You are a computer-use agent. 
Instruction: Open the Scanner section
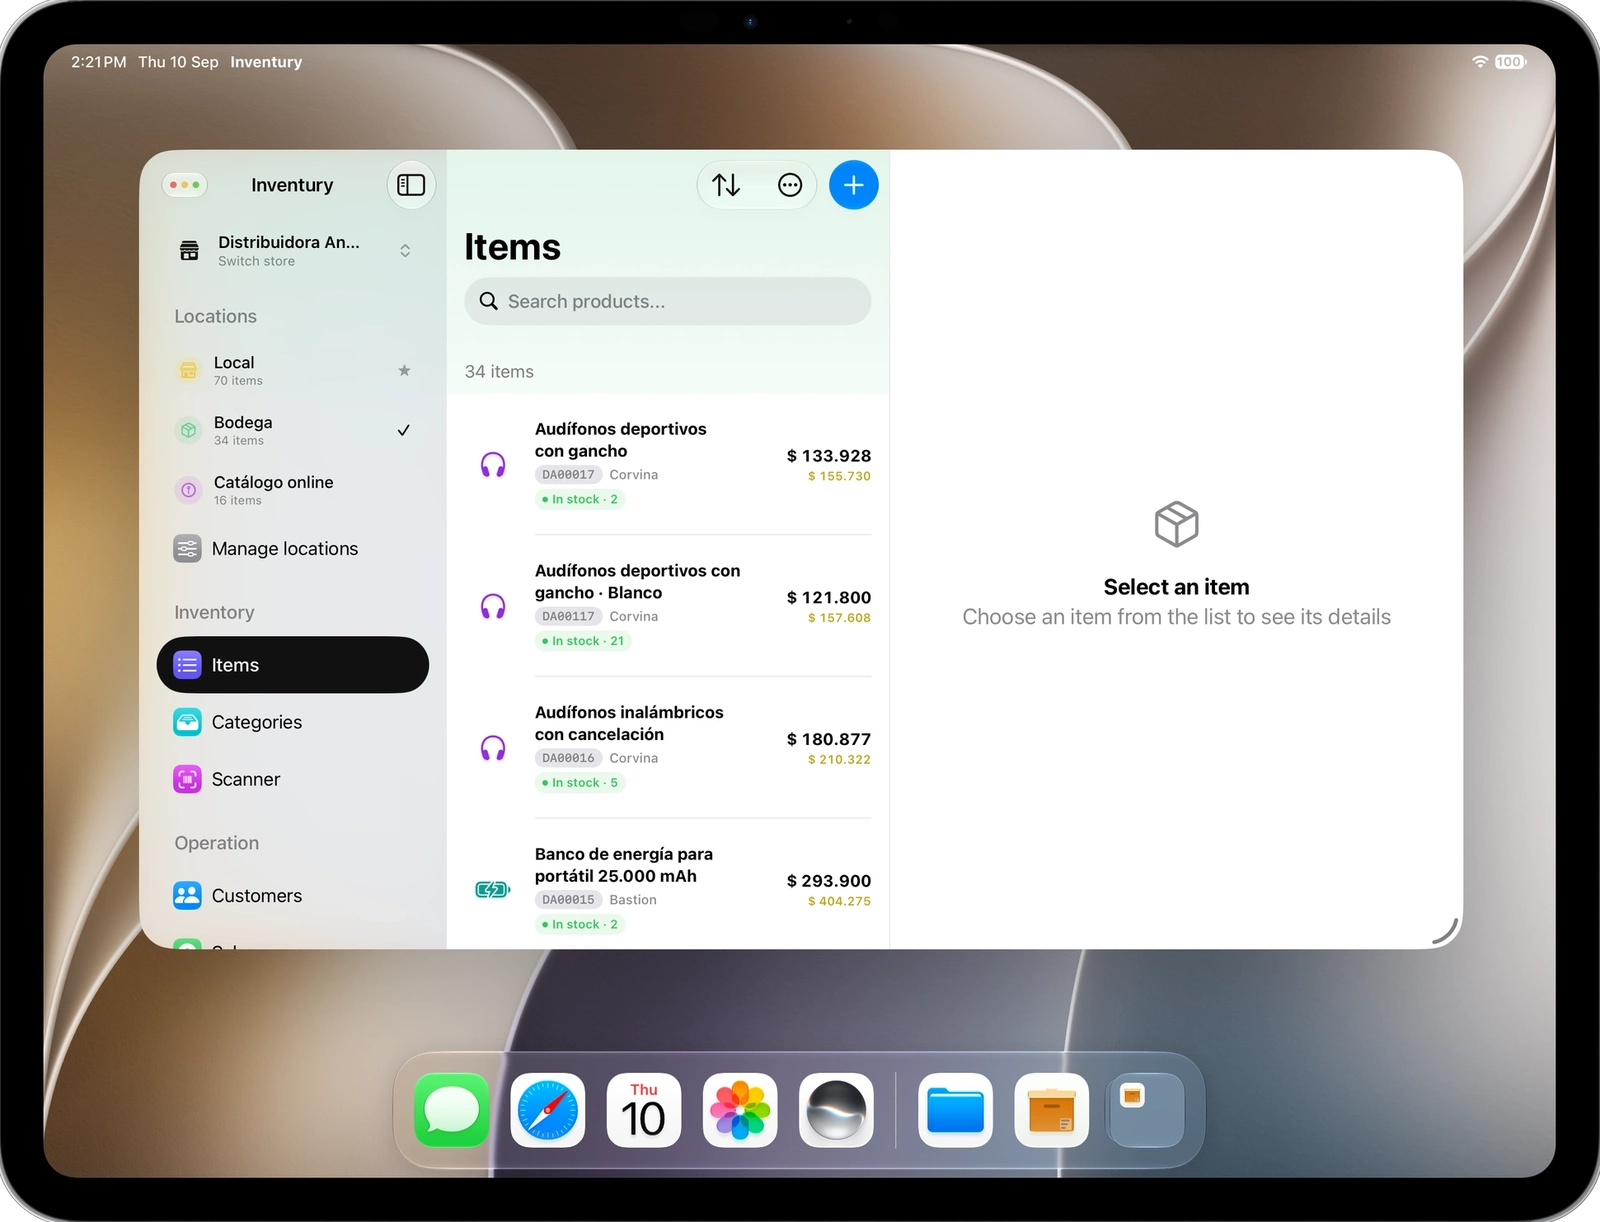[x=293, y=779]
